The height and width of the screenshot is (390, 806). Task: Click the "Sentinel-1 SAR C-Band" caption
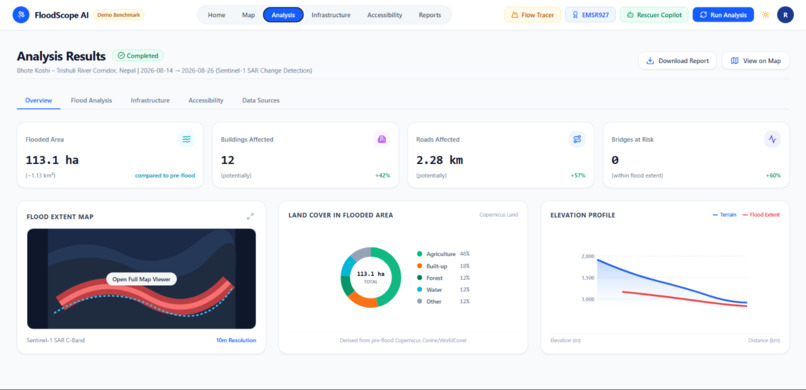(56, 340)
